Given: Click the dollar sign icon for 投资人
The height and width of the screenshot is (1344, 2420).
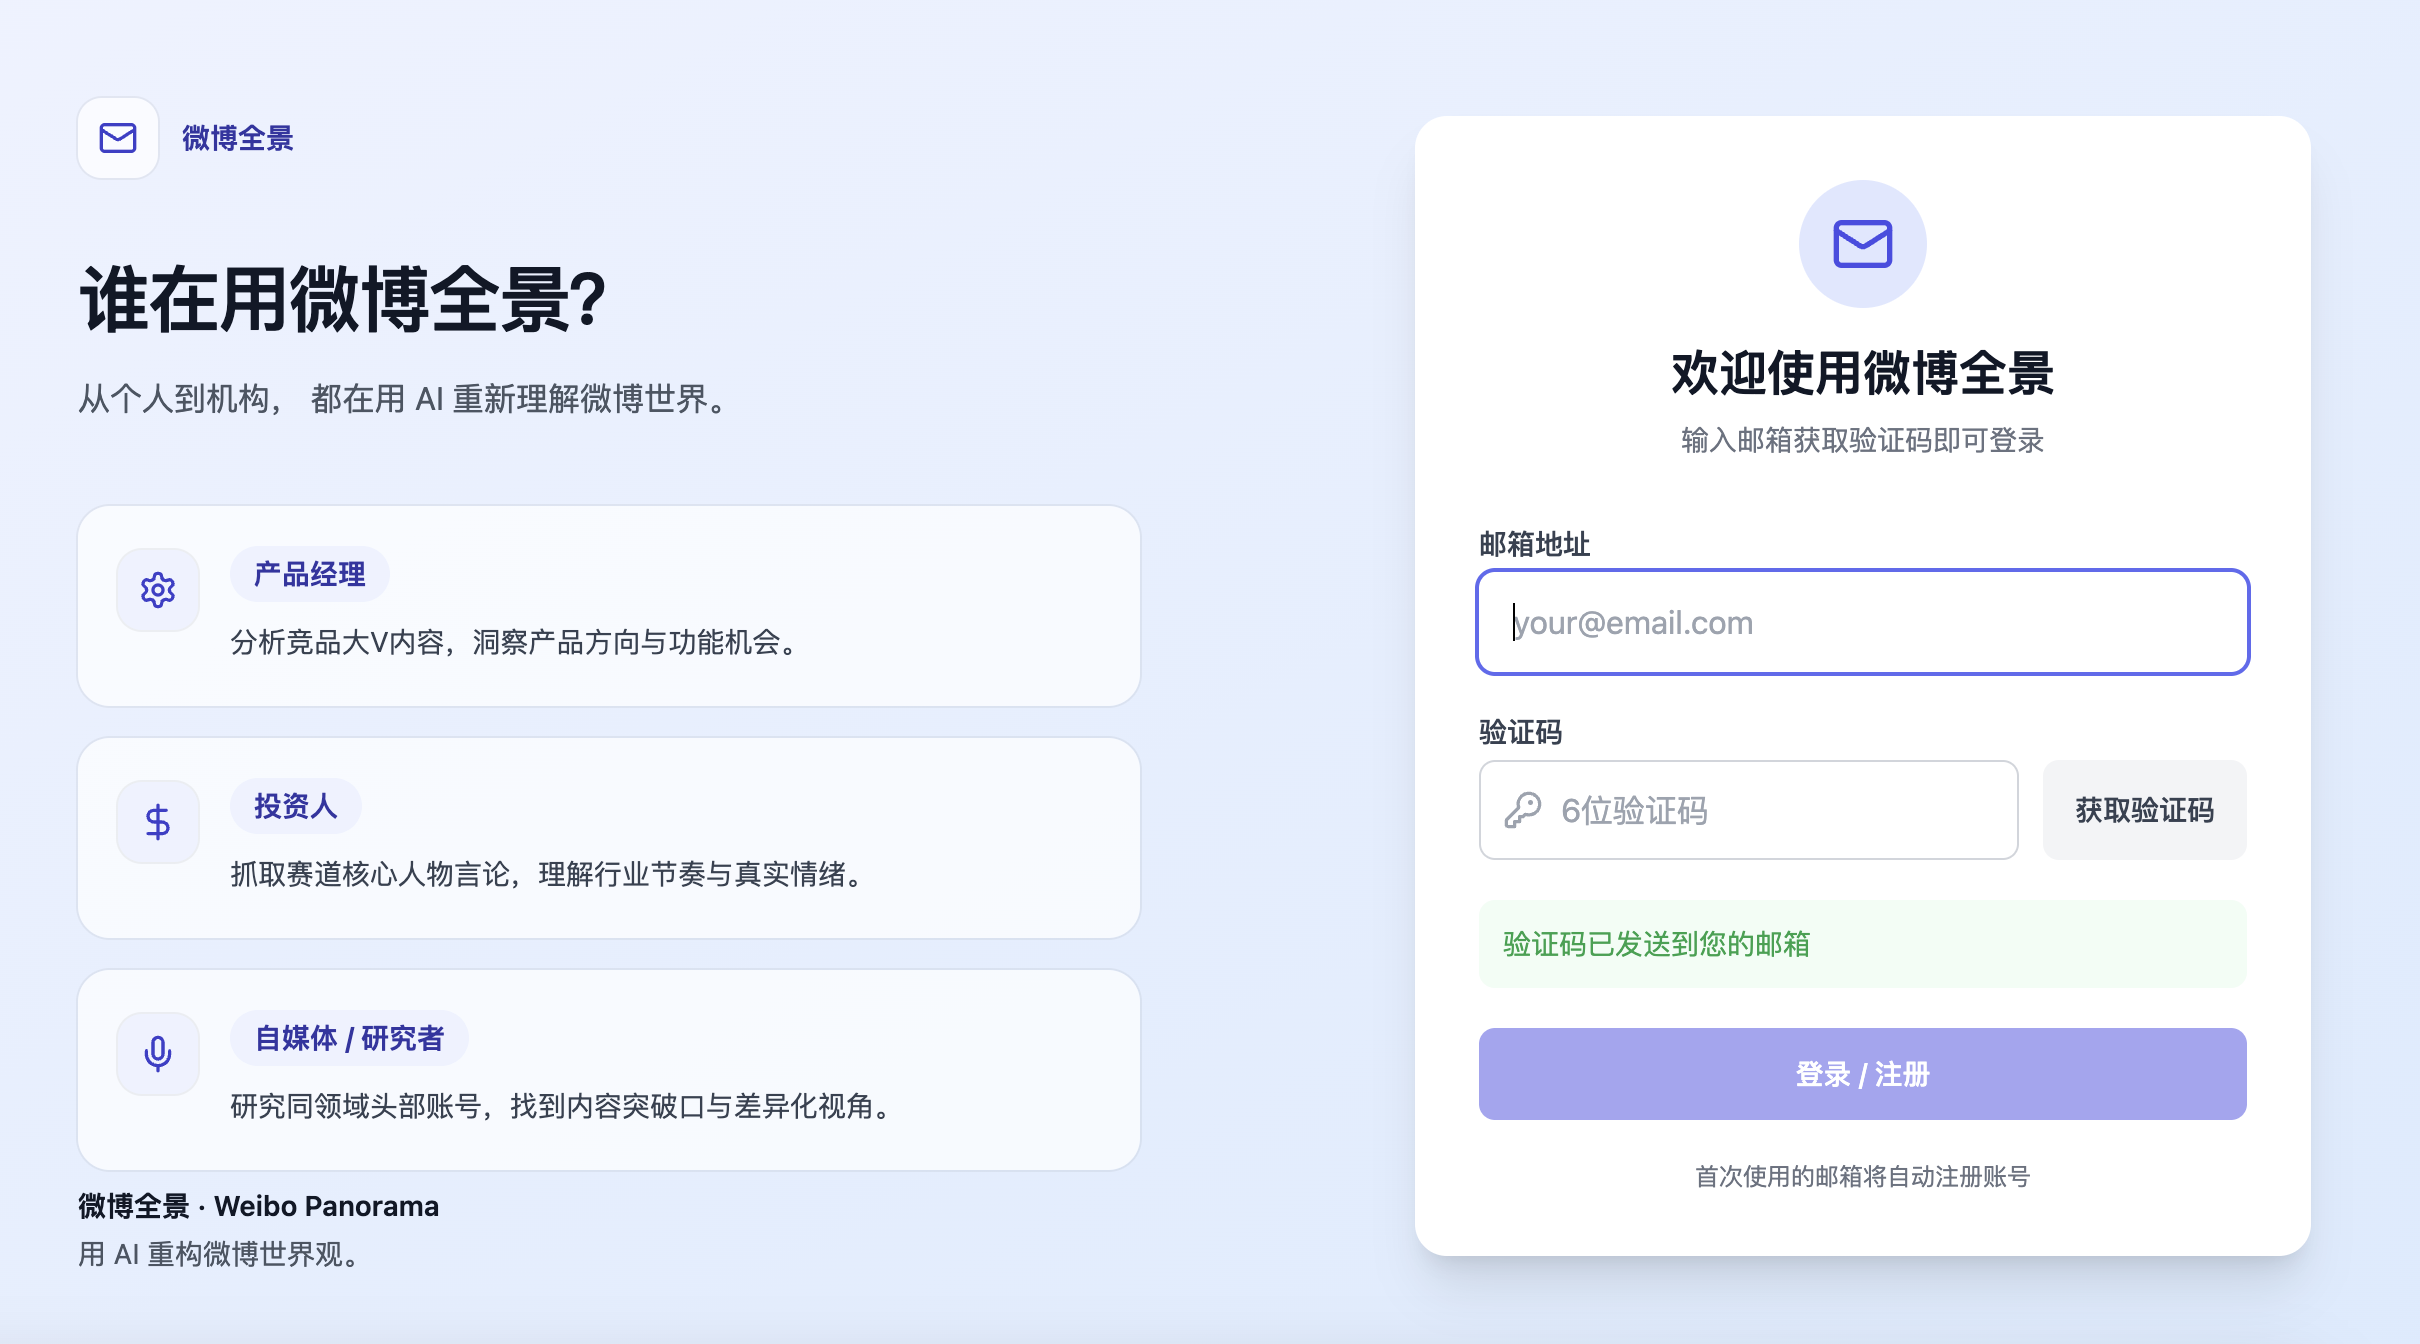Looking at the screenshot, I should pos(158,822).
